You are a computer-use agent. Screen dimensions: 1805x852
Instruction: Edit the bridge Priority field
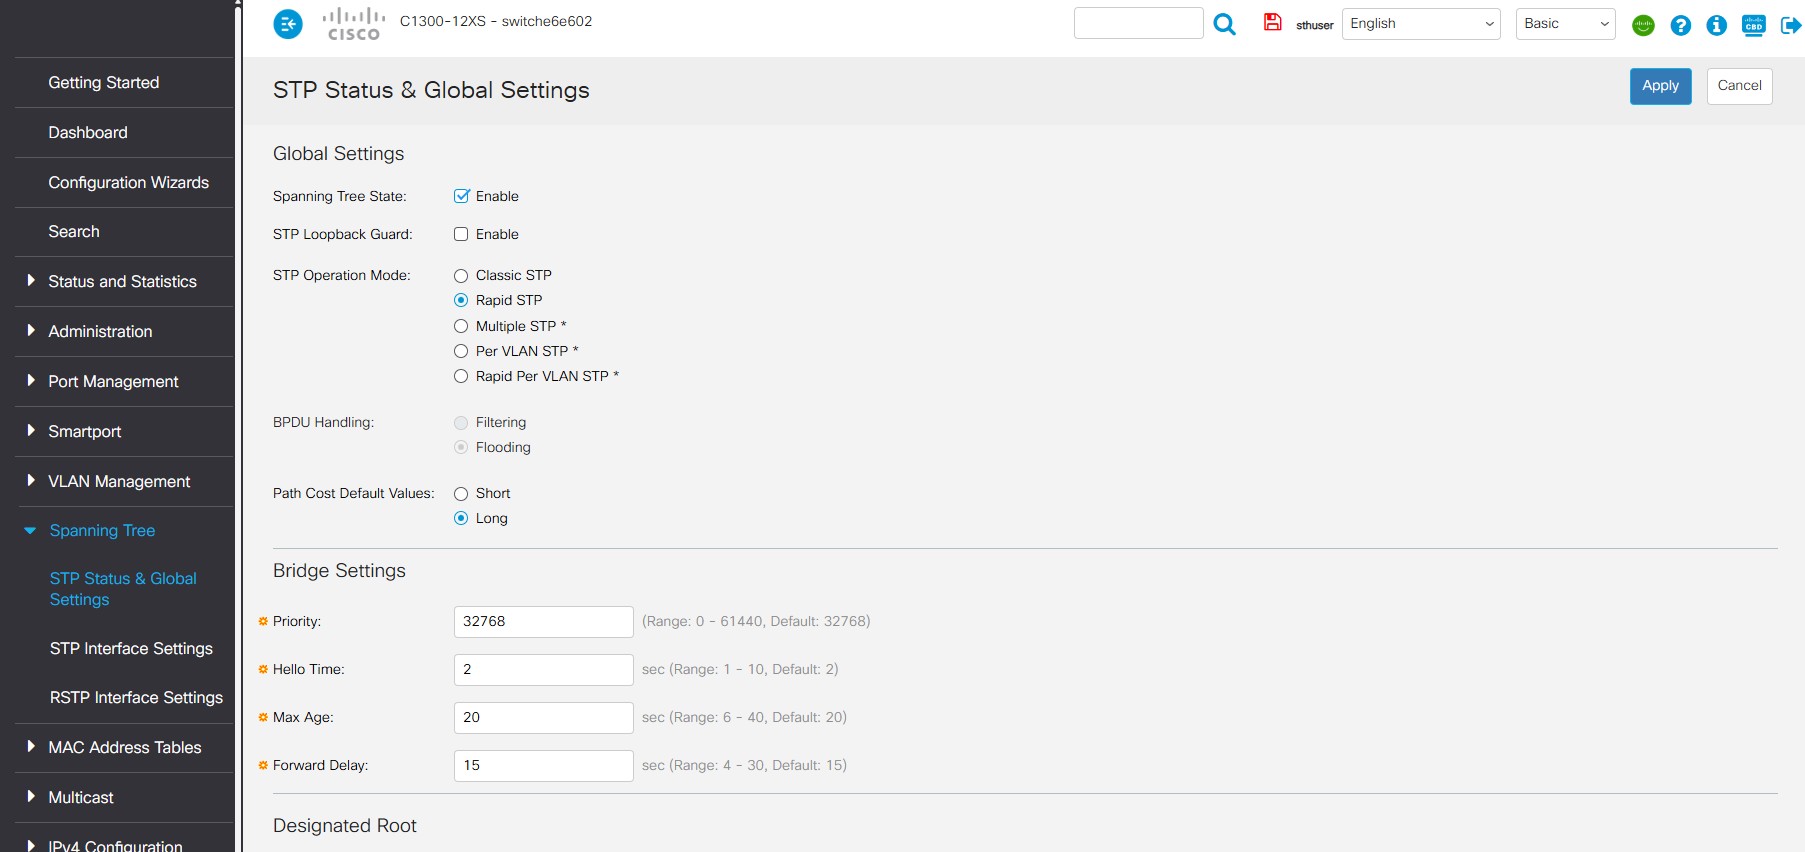[x=544, y=622]
